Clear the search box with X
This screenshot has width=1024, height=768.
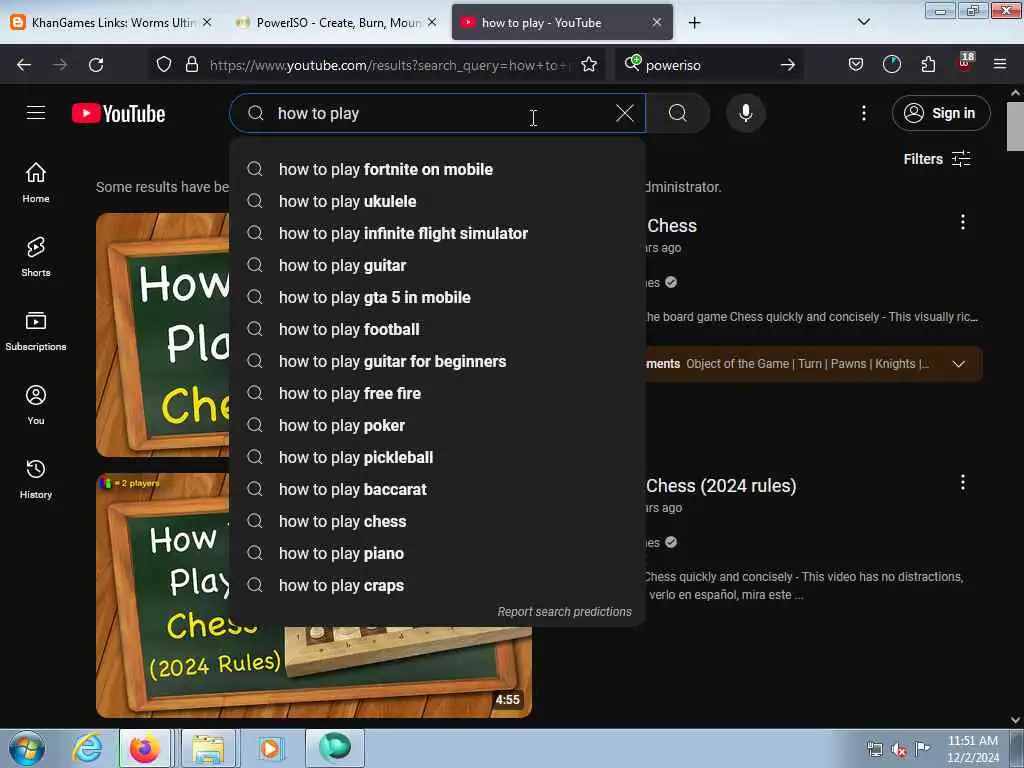click(624, 113)
